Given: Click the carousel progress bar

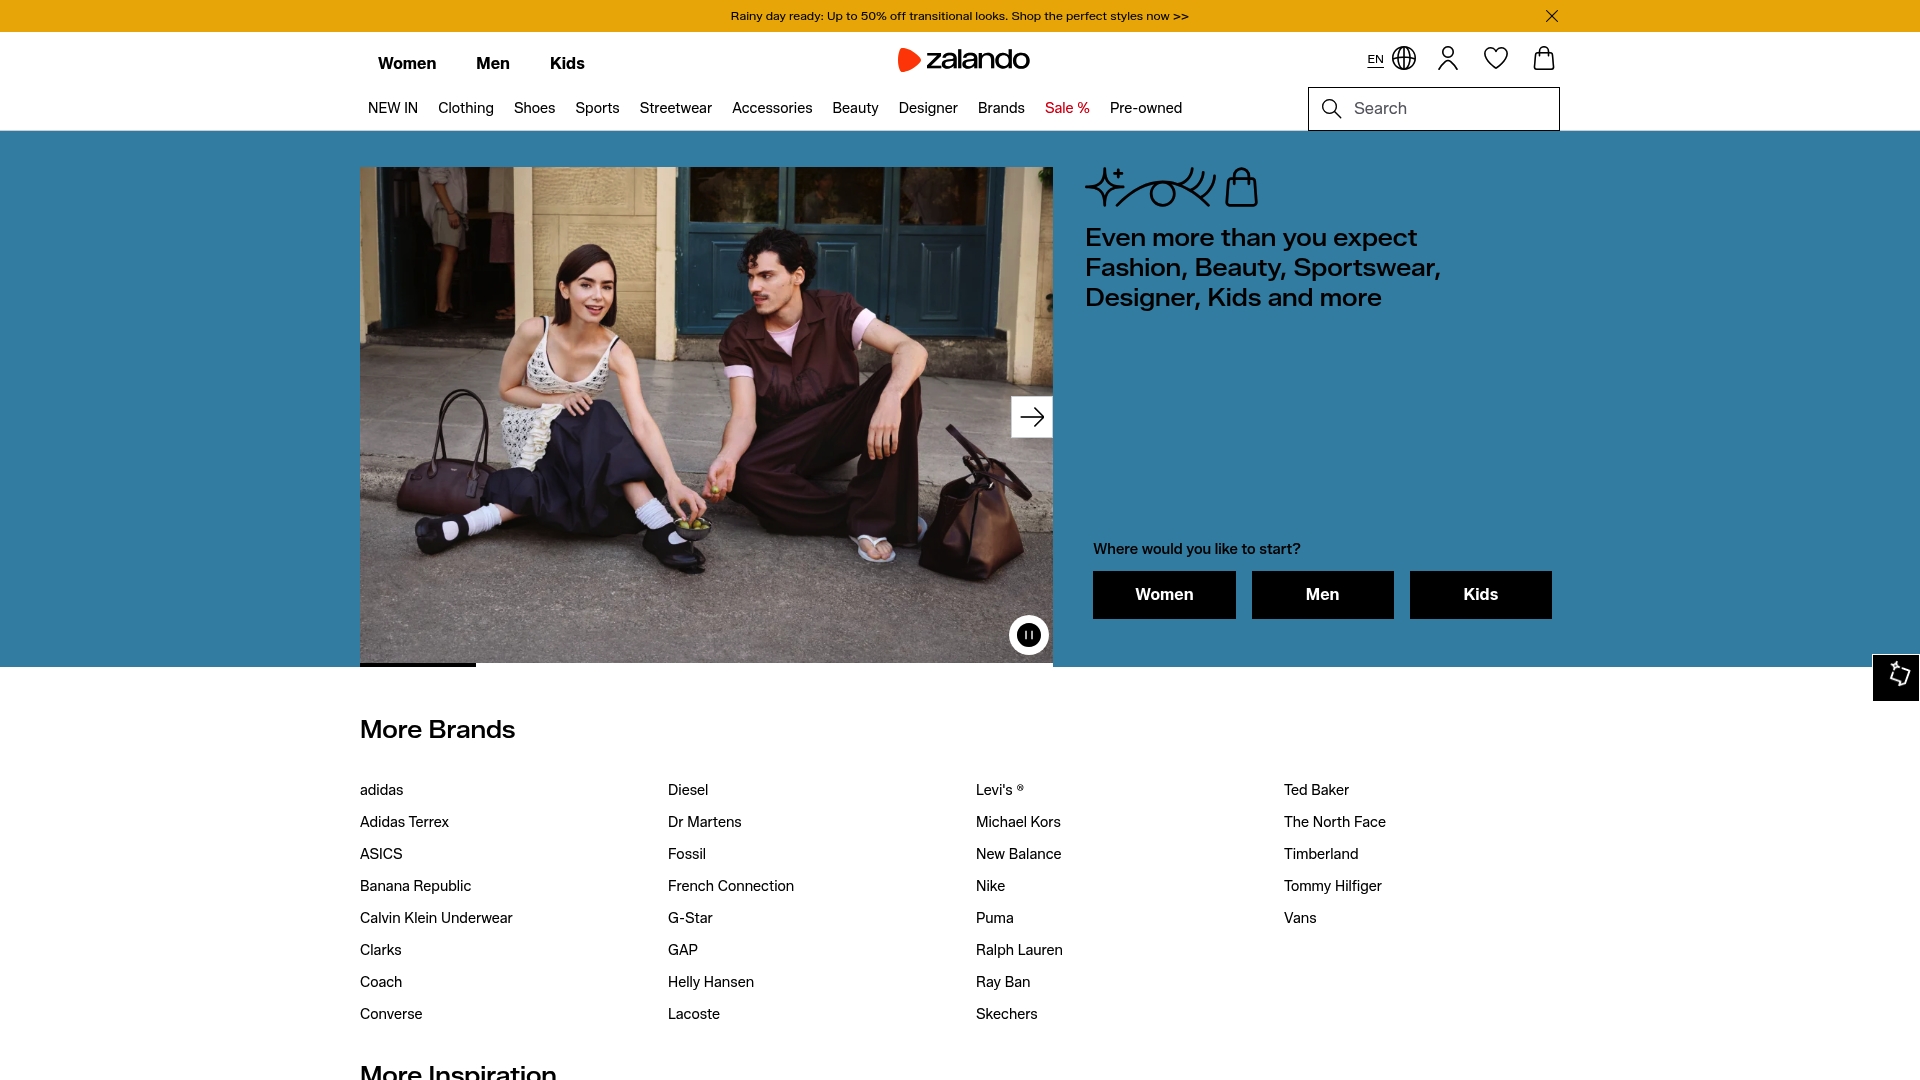Looking at the screenshot, I should (x=706, y=664).
